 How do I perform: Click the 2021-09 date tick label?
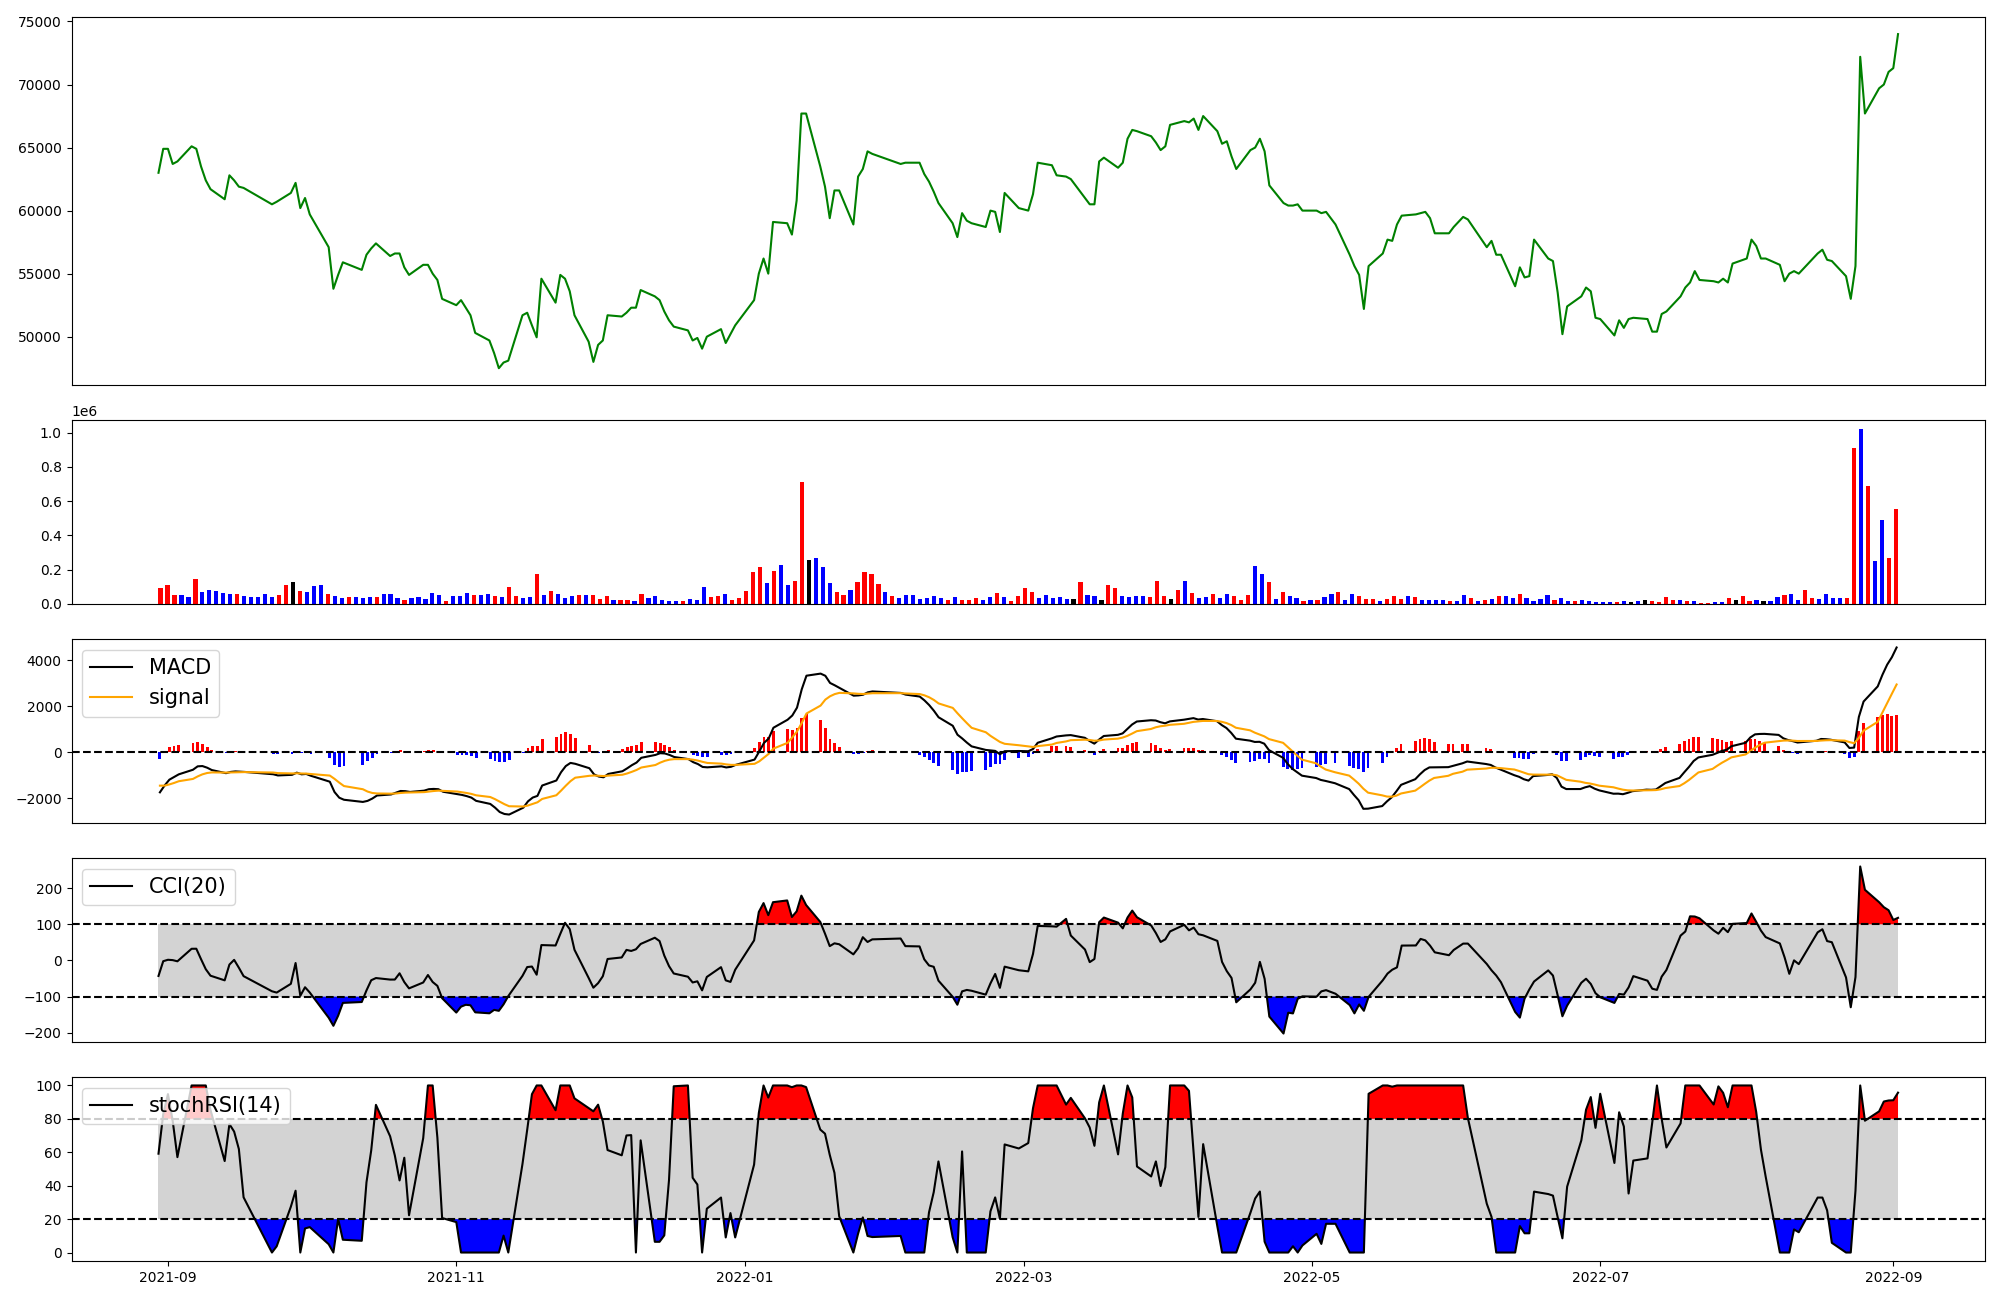(x=167, y=1277)
